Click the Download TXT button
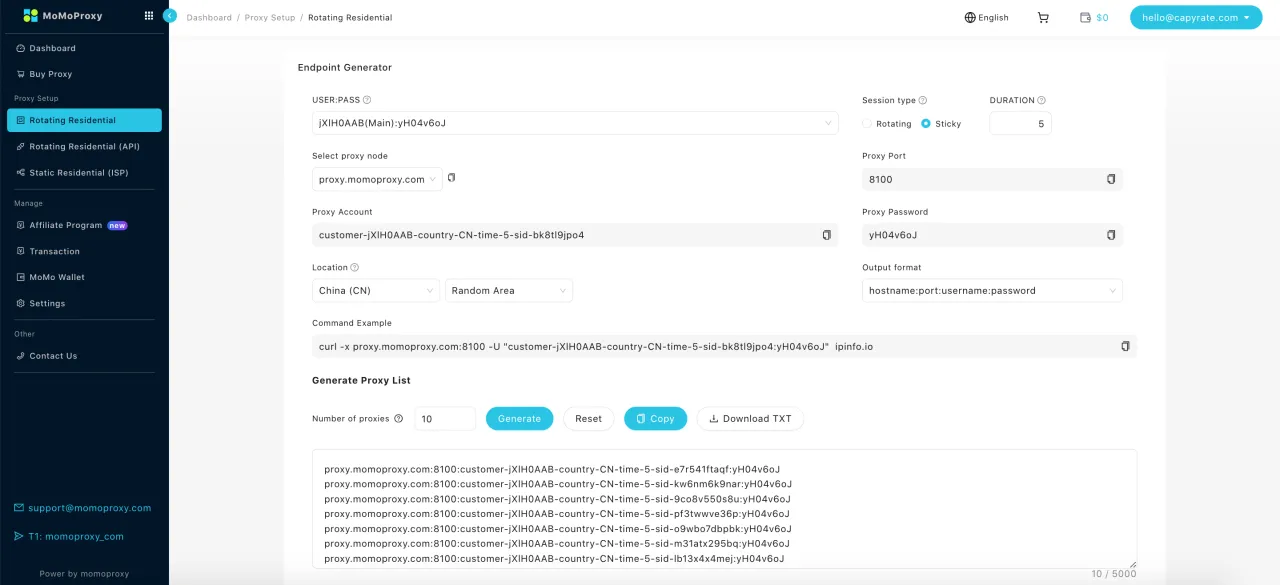 click(x=750, y=419)
